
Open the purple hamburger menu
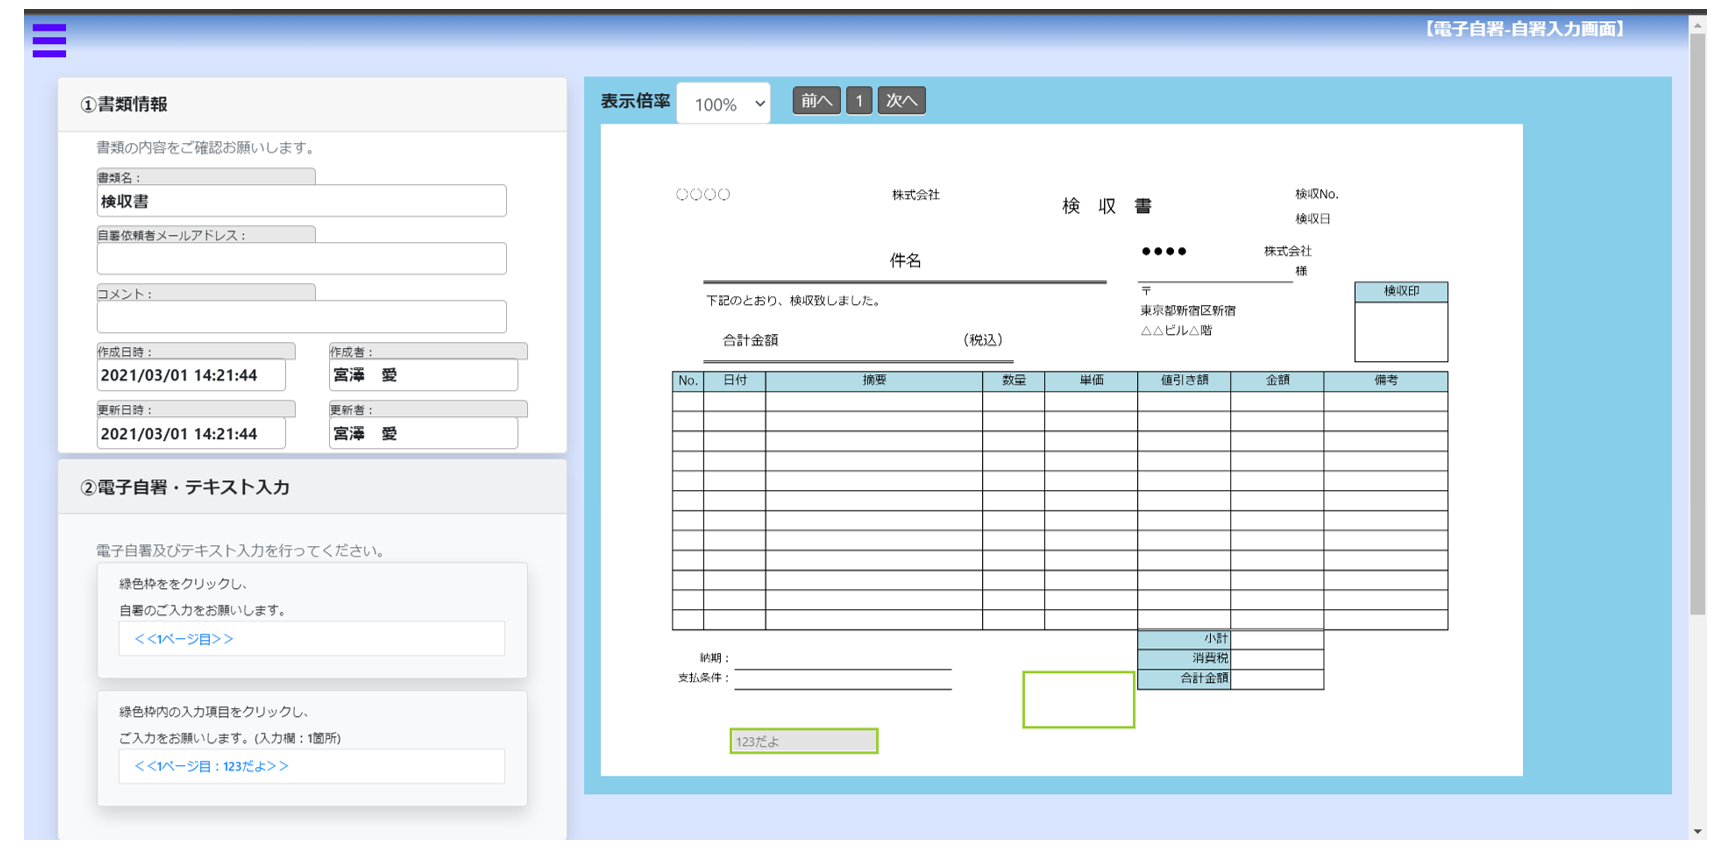[x=49, y=40]
